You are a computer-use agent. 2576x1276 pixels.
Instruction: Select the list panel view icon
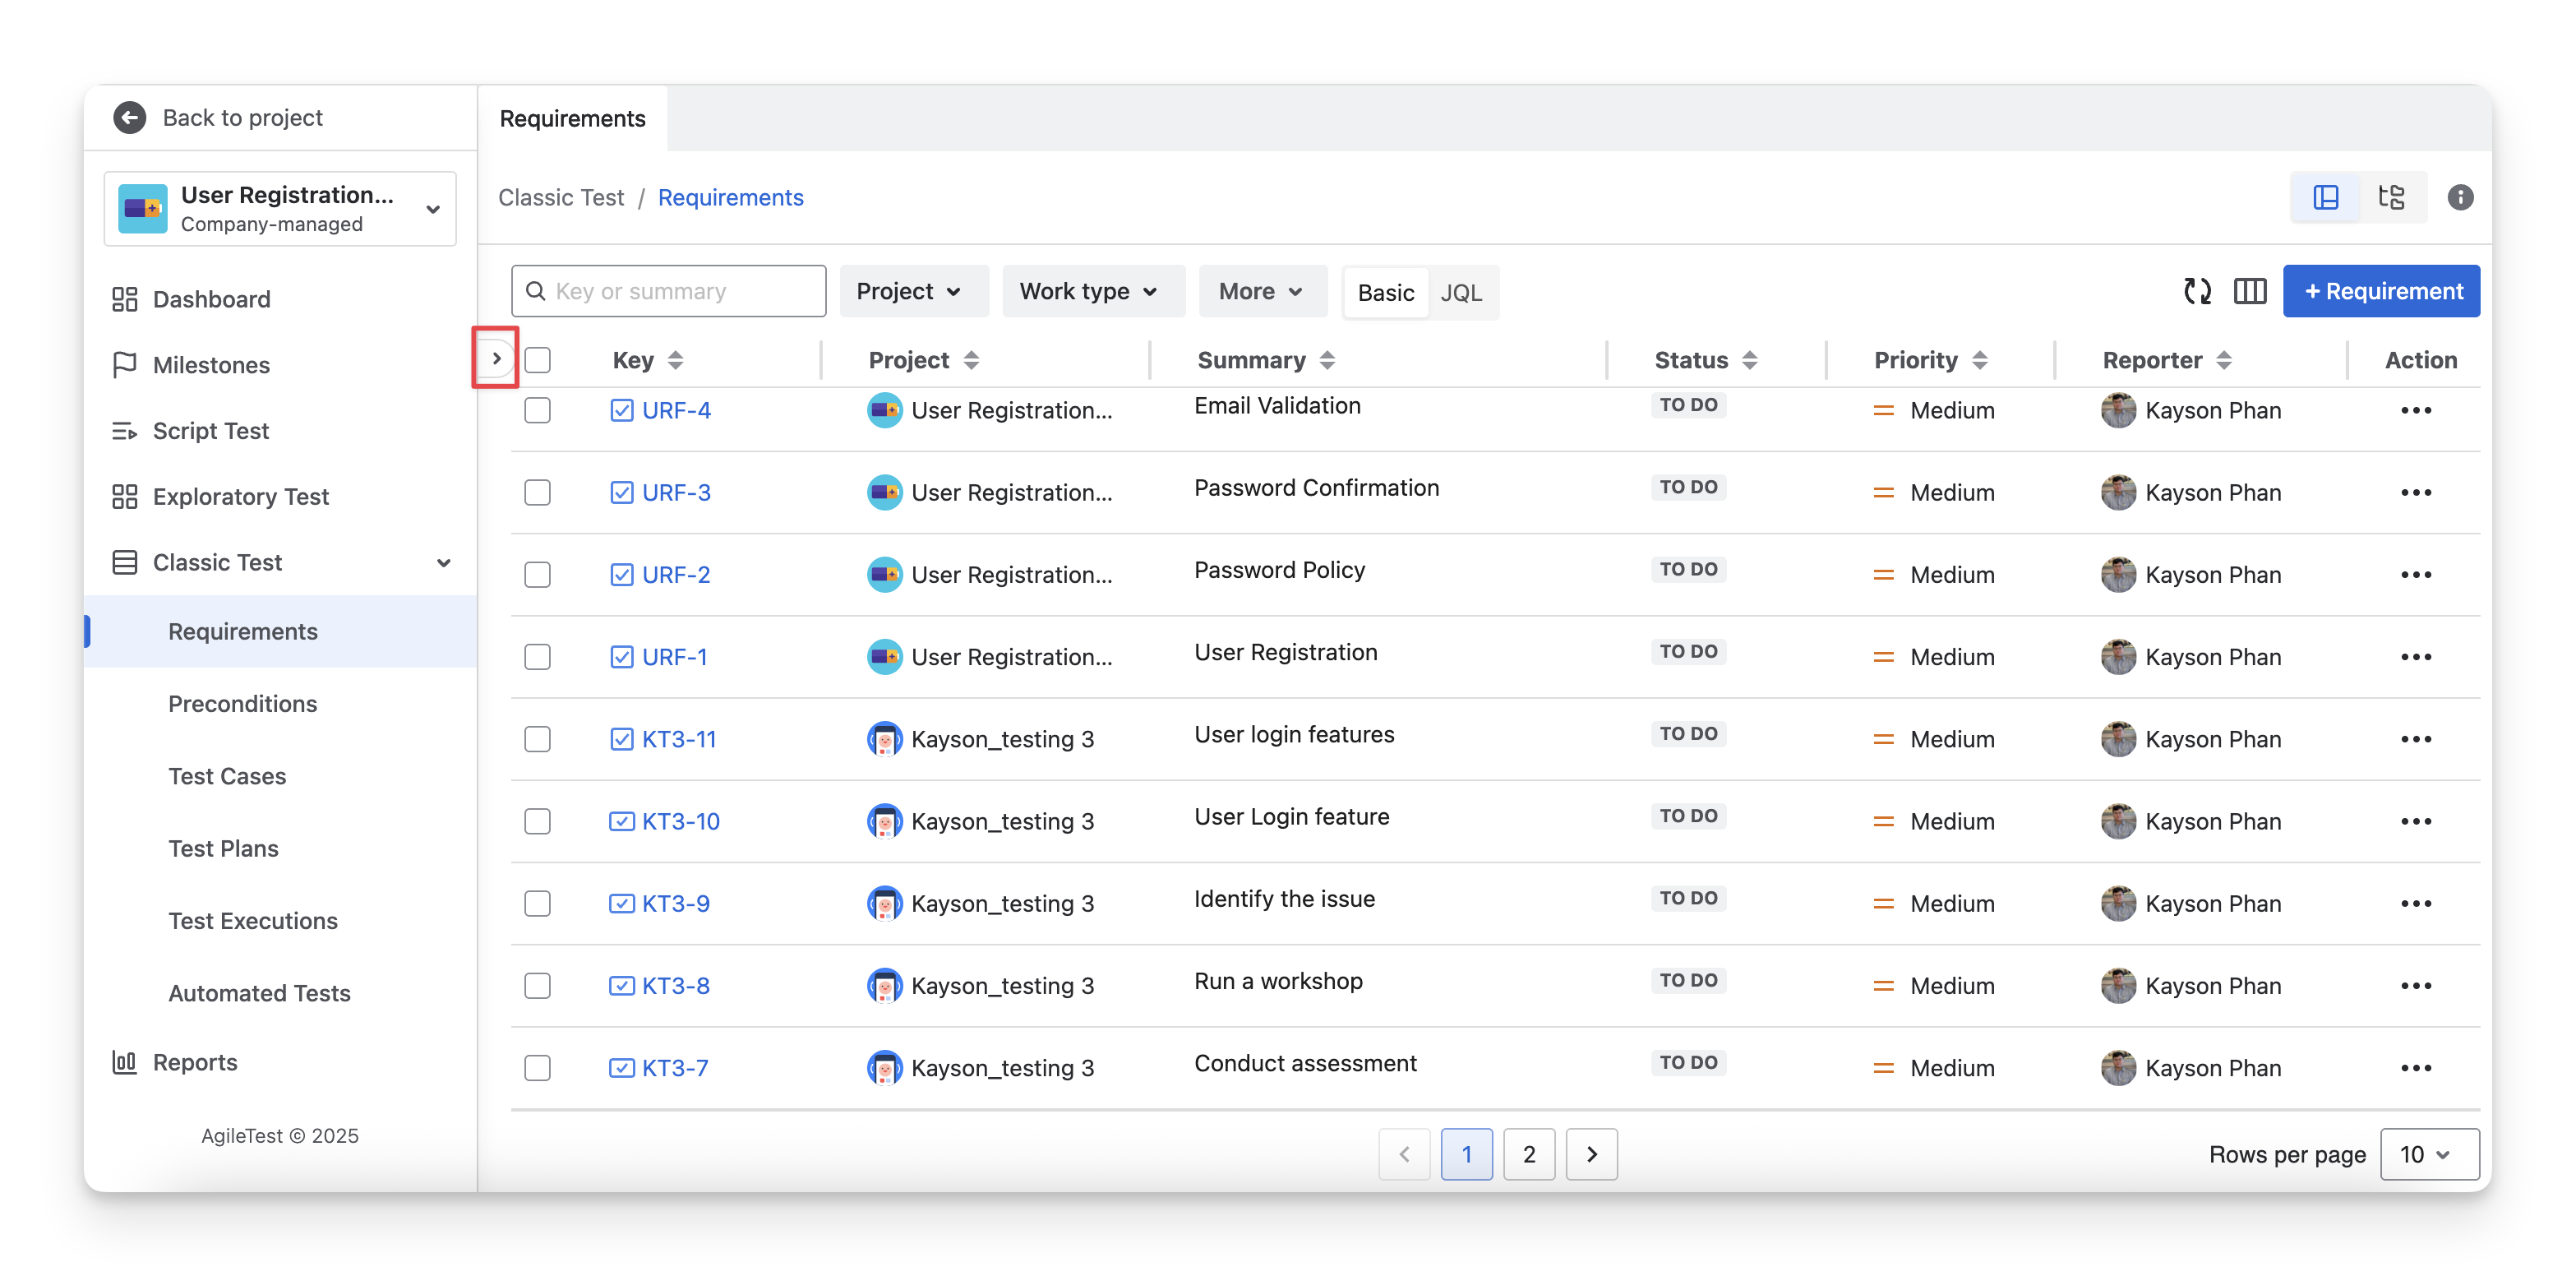2325,197
